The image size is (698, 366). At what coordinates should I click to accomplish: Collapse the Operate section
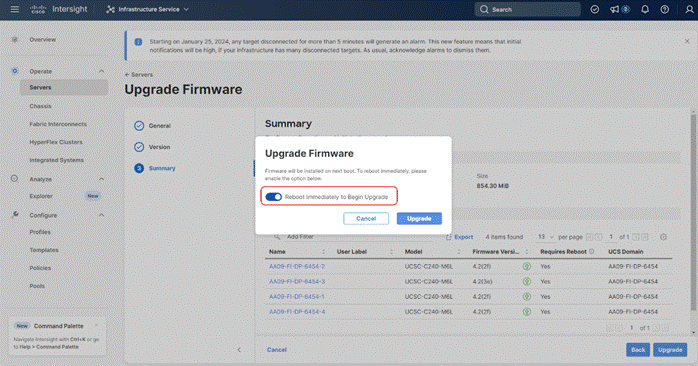pos(101,71)
